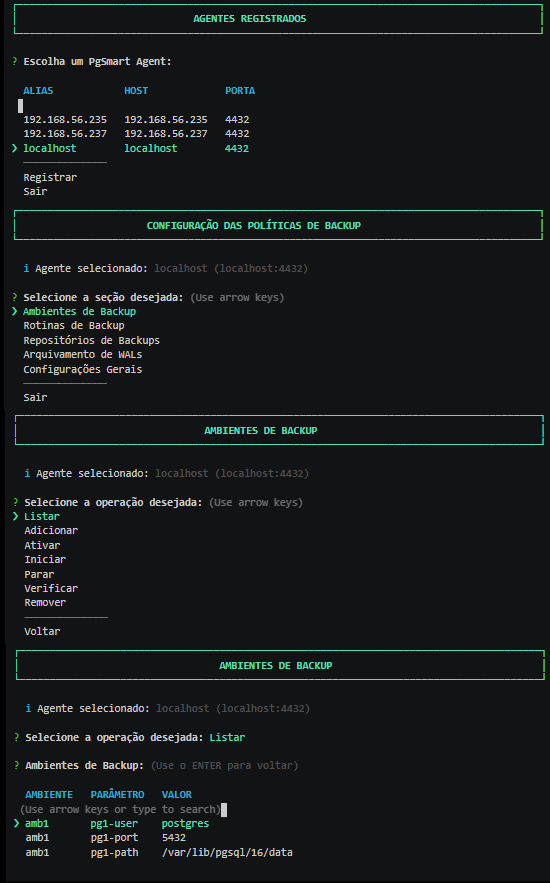Click the search prompt 'Use arrow keys or type to search'
Image resolution: width=550 pixels, height=883 pixels.
point(120,809)
